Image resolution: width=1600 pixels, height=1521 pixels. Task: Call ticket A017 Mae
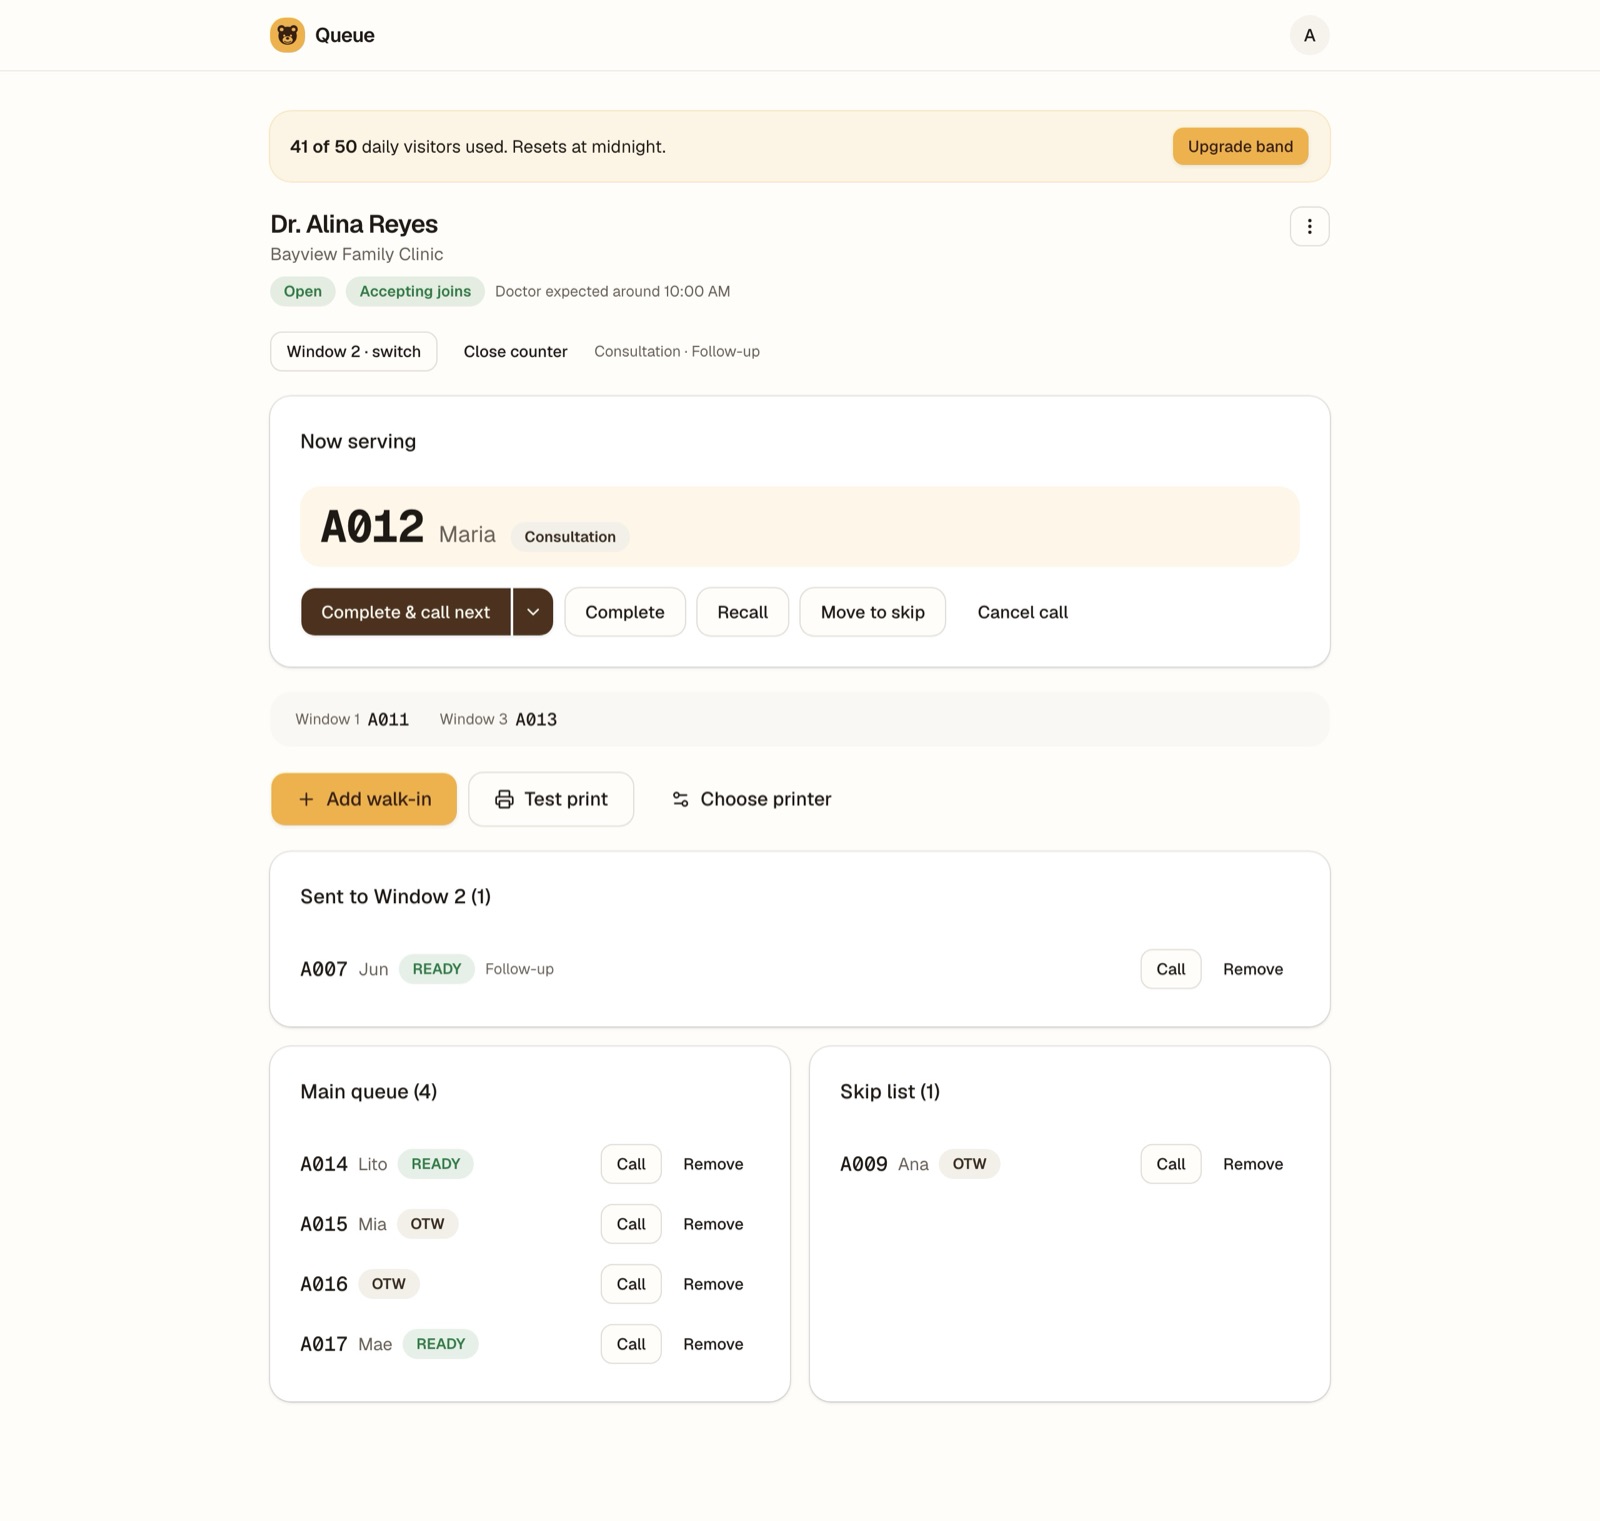[x=631, y=1344]
